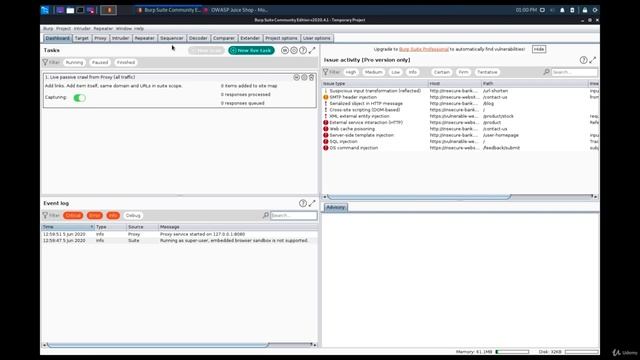Toggle the Low severity issue filter

(396, 72)
